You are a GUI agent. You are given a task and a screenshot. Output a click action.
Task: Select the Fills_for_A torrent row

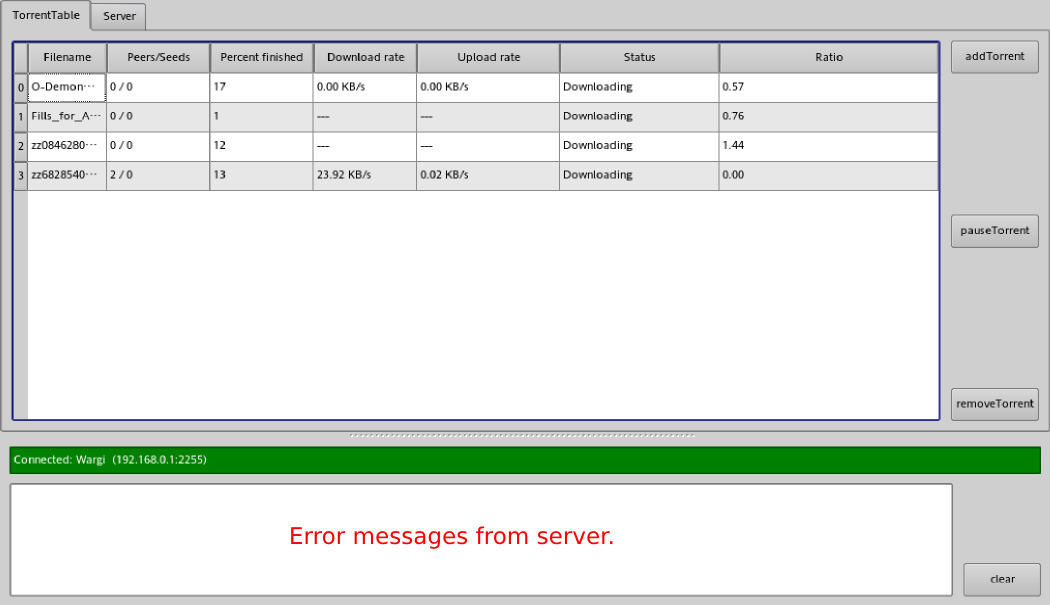67,116
